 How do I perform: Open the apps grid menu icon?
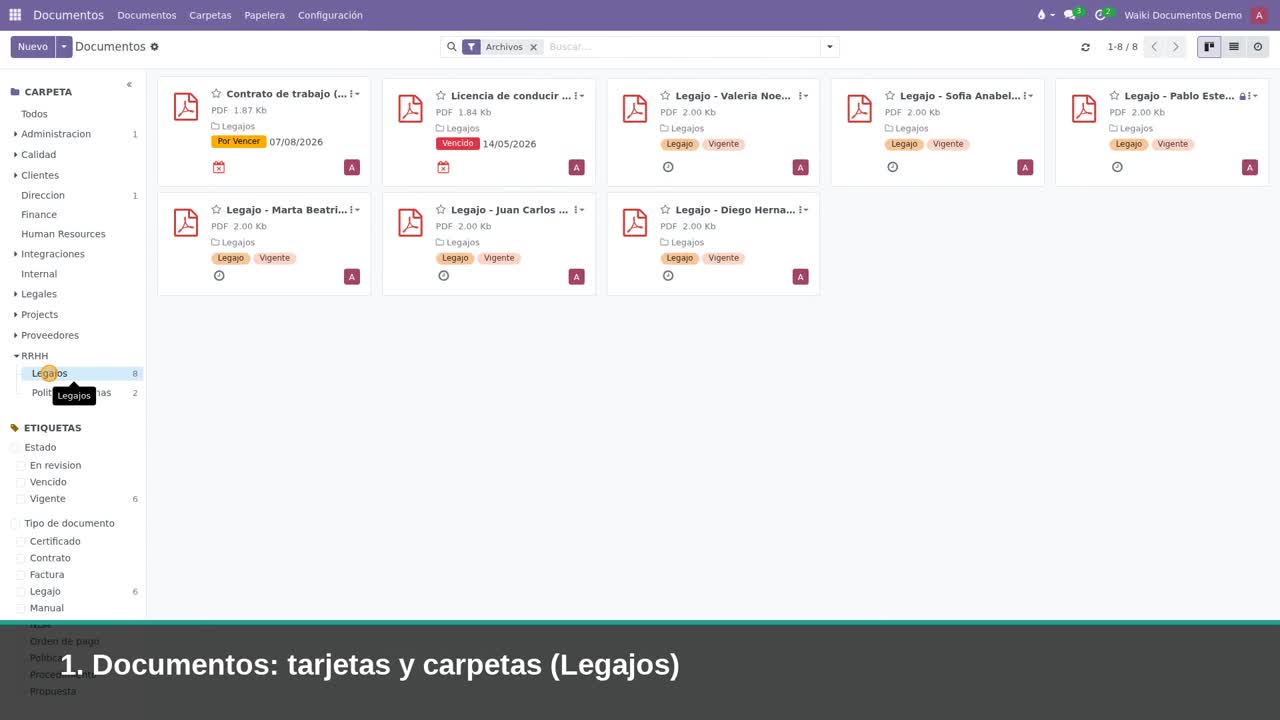[15, 15]
